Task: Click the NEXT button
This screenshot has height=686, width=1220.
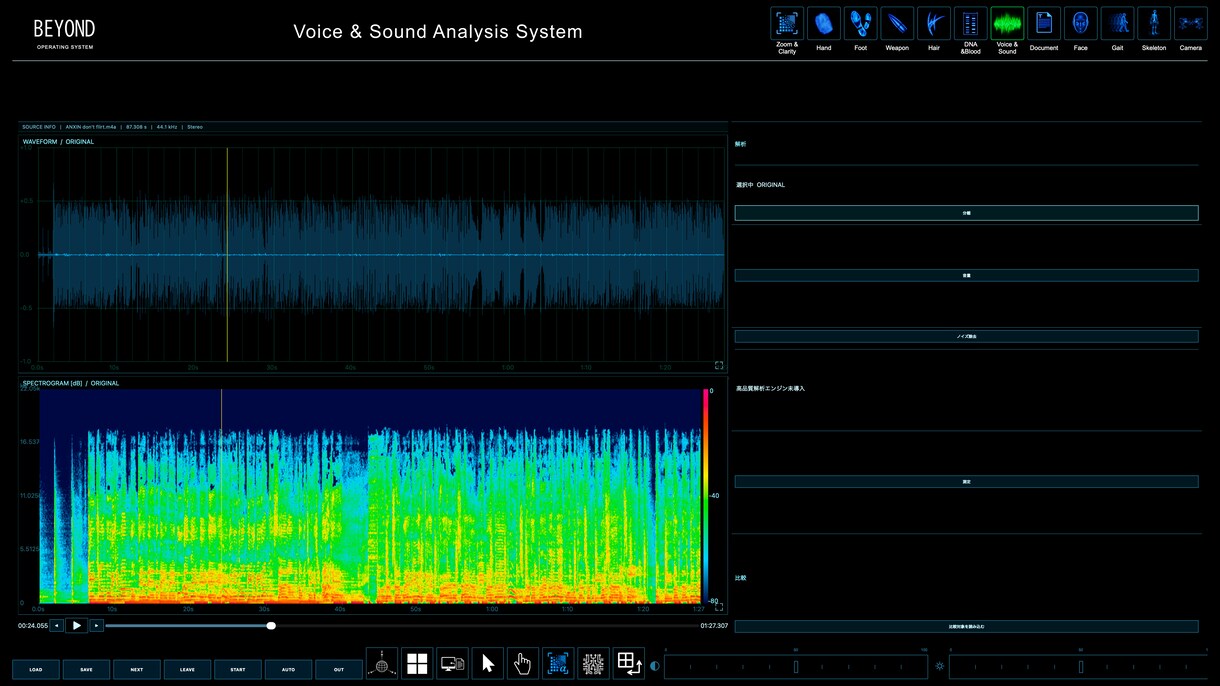Action: pos(137,670)
